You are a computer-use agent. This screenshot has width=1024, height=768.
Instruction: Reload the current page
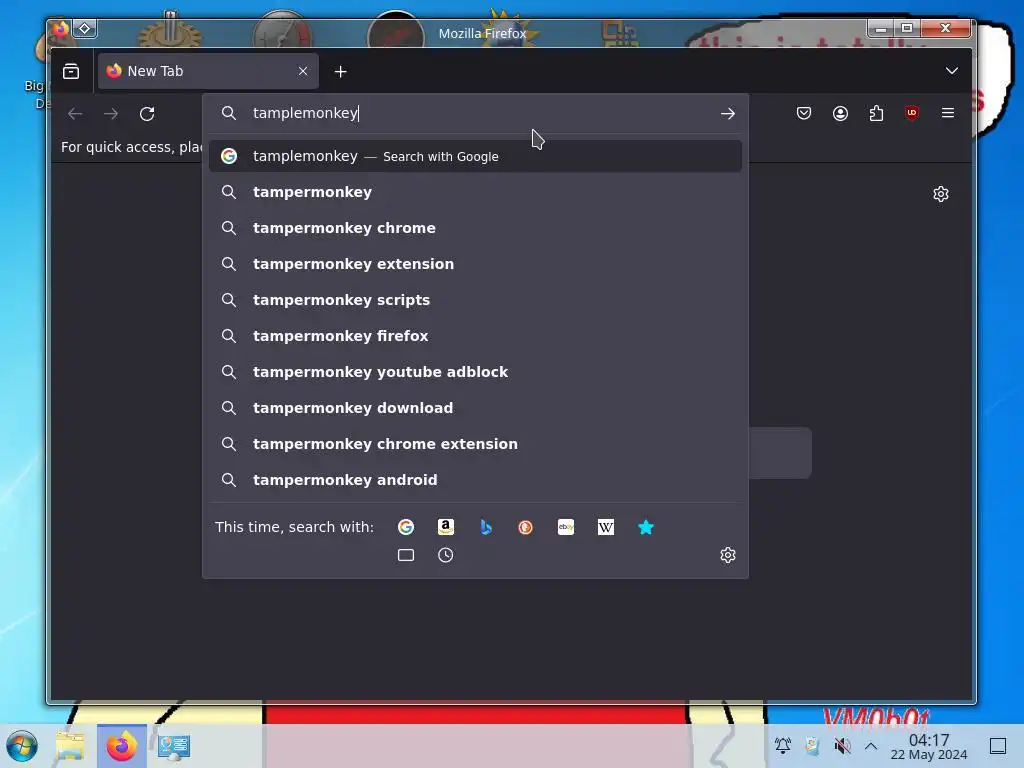pyautogui.click(x=147, y=114)
